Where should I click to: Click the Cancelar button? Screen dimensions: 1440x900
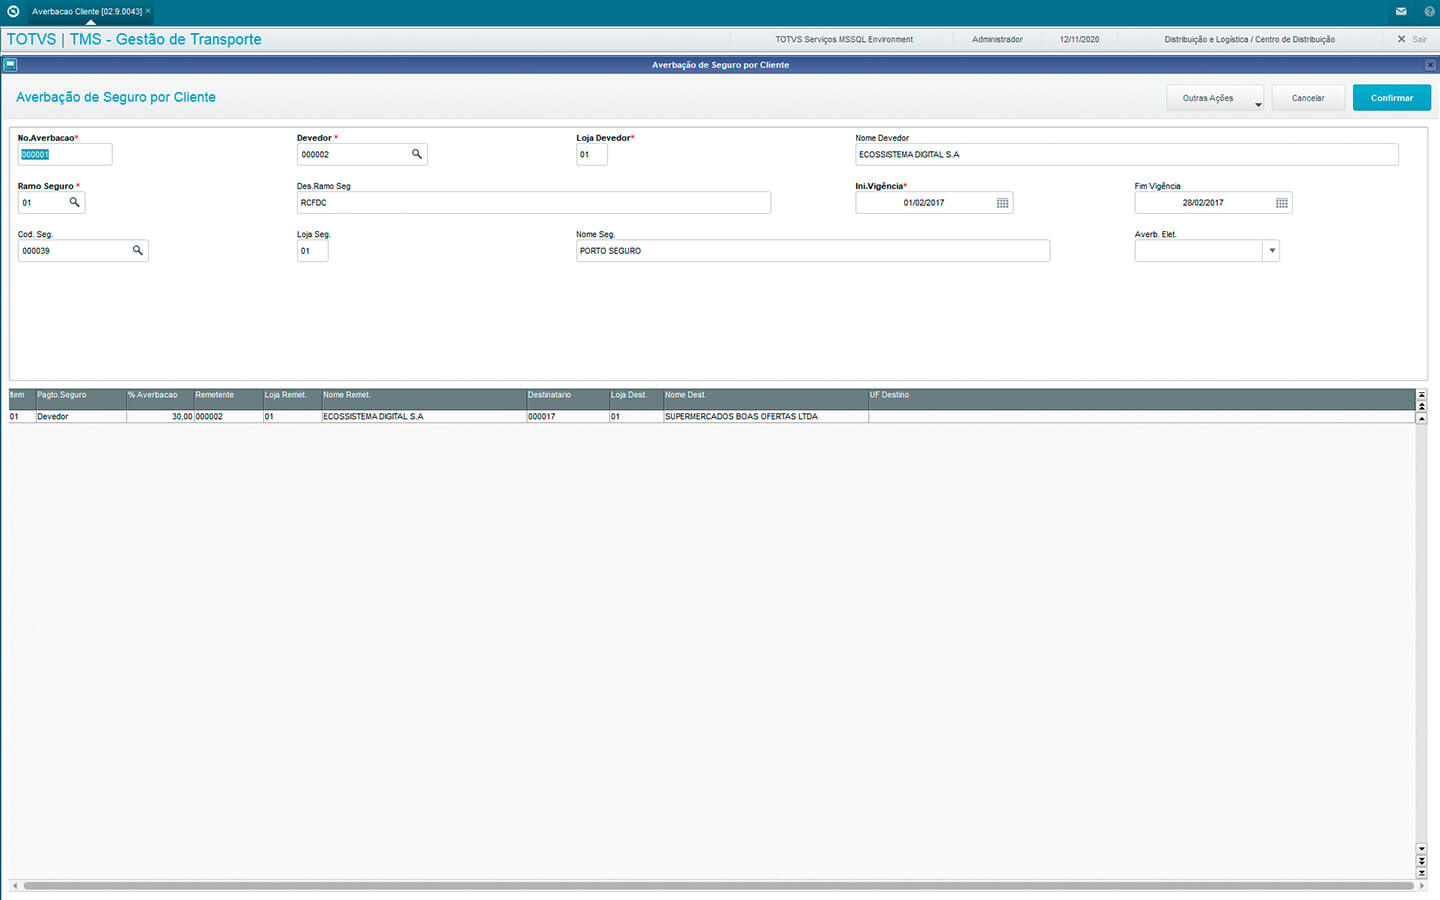click(1307, 98)
